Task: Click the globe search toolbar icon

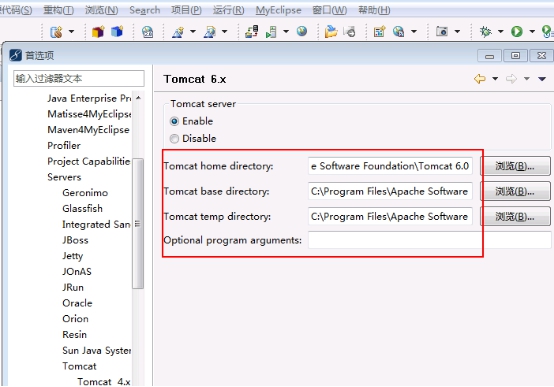Action: pos(399,32)
